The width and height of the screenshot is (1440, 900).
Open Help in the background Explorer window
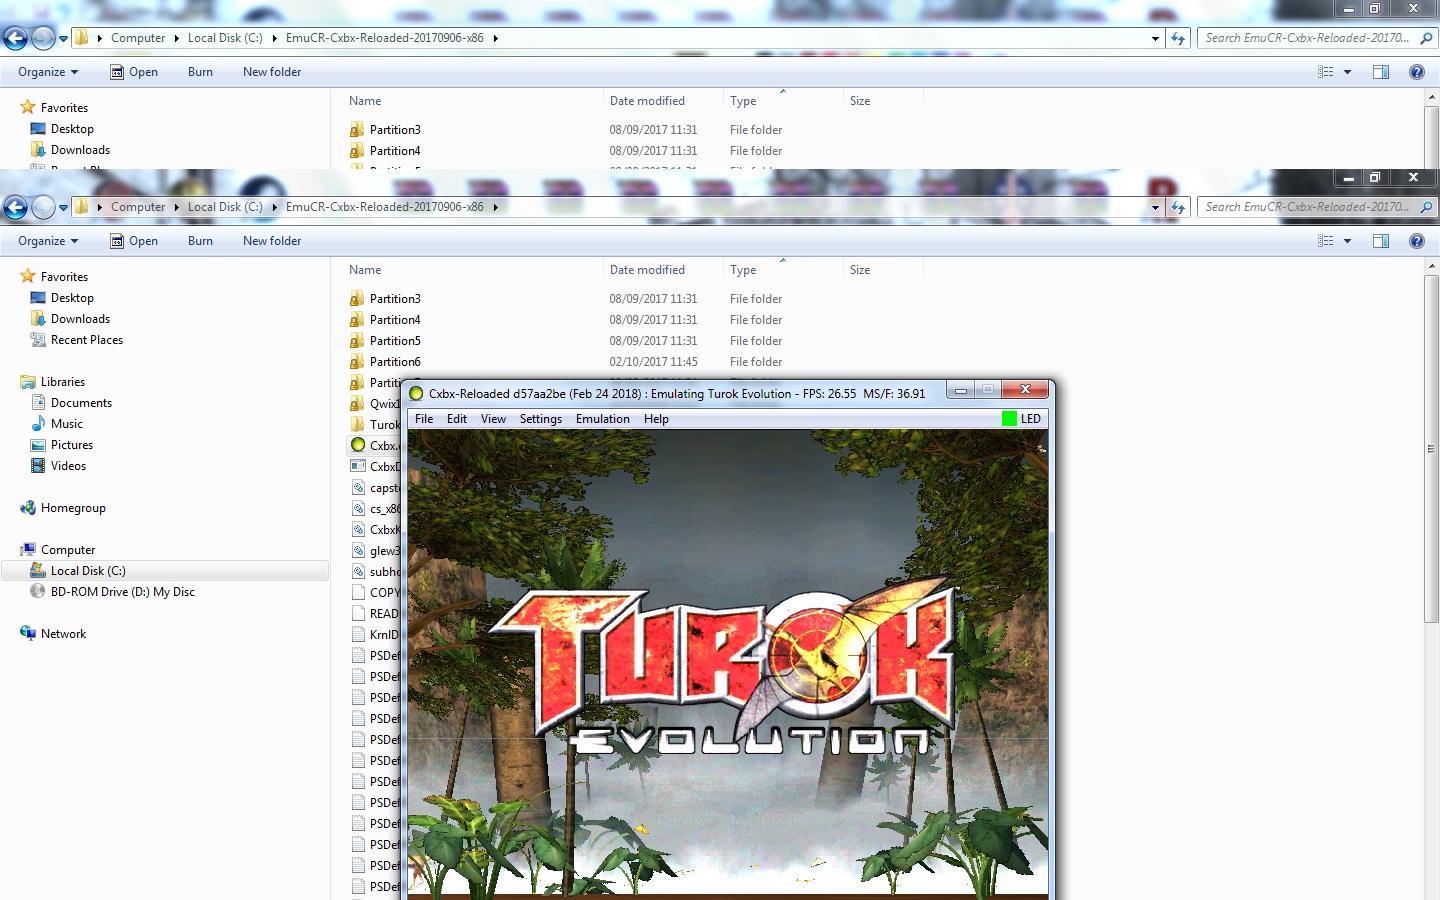1416,72
